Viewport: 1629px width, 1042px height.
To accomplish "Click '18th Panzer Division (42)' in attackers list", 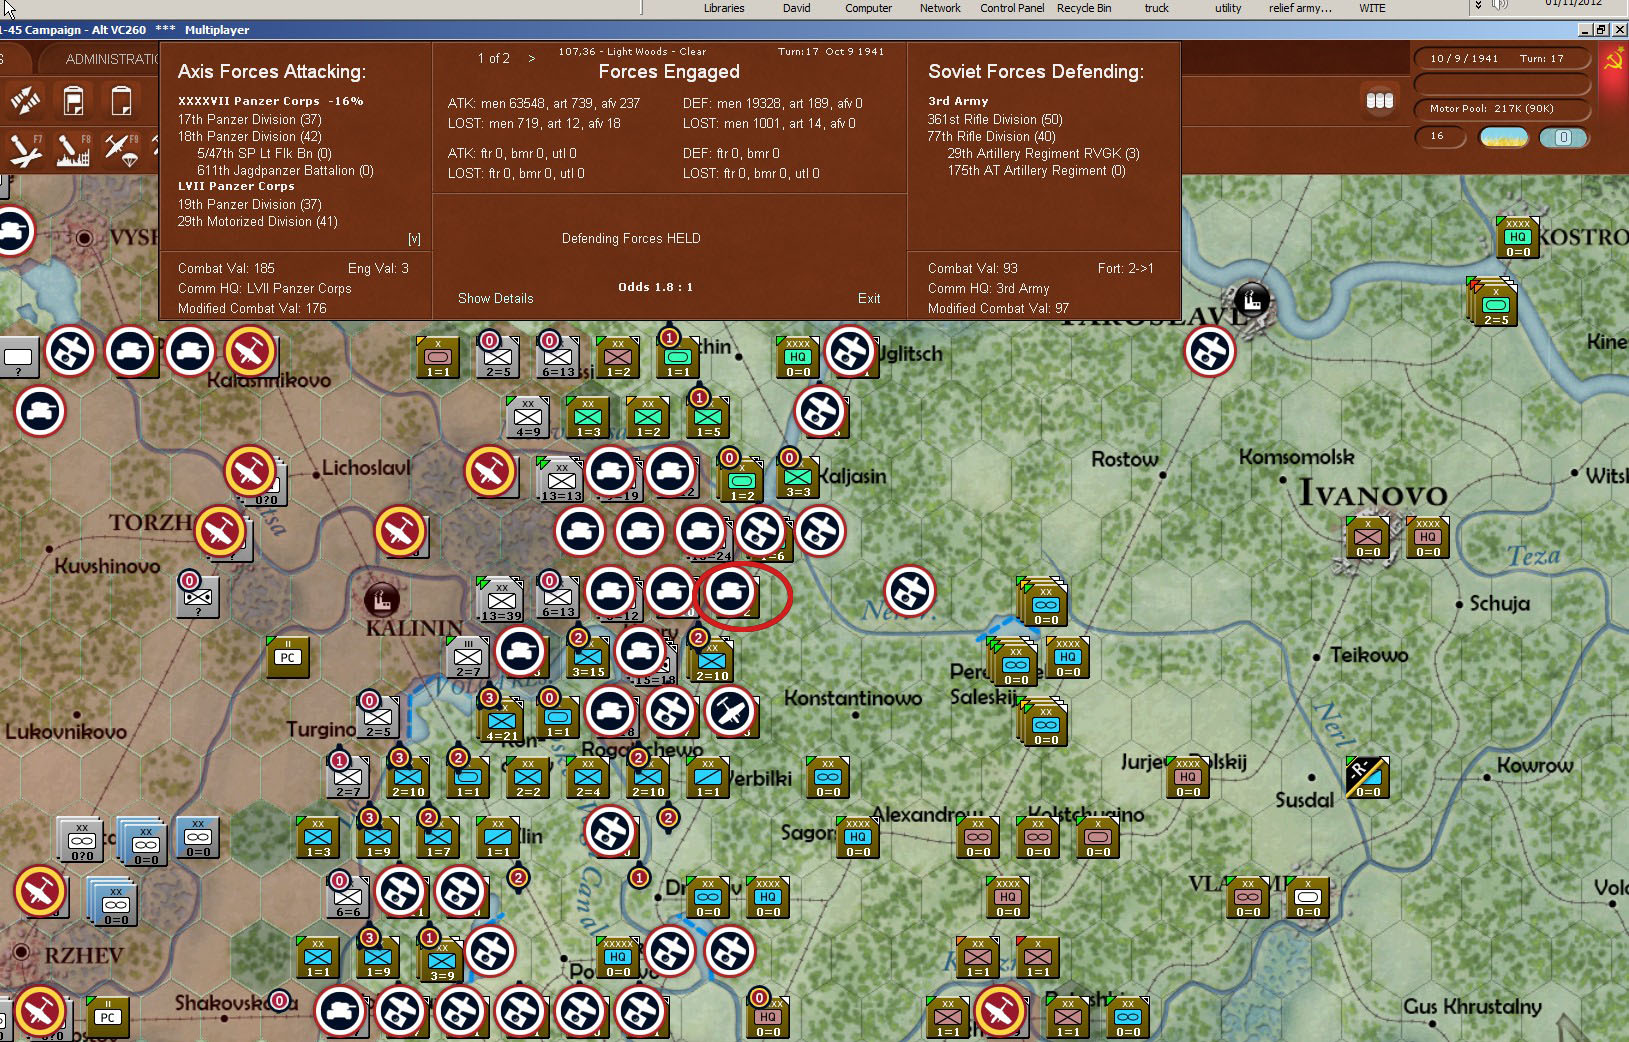I will coord(250,136).
